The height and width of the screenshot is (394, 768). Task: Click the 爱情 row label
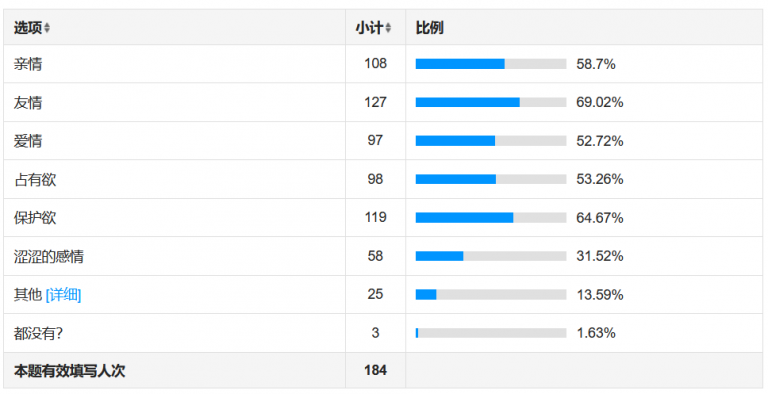(28, 141)
